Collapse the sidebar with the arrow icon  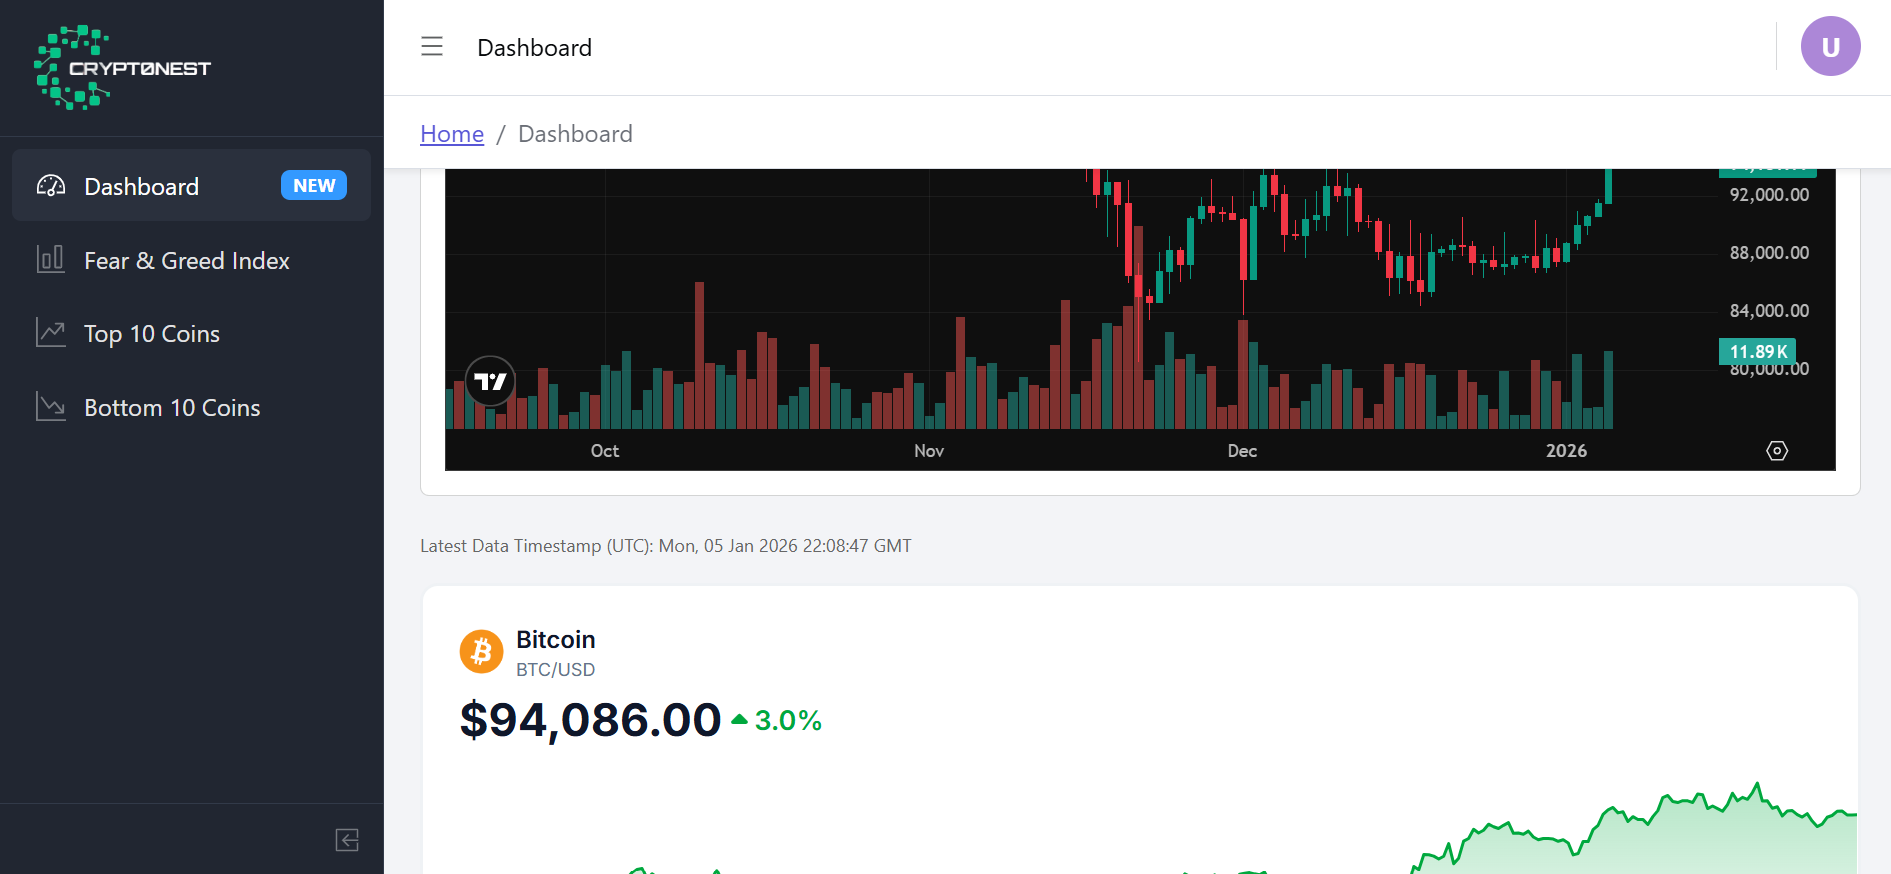point(347,840)
